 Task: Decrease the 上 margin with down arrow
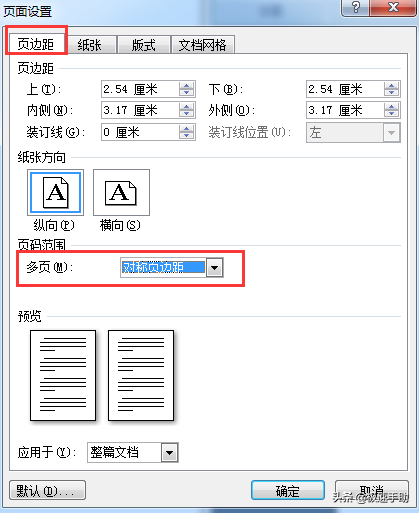(x=186, y=93)
